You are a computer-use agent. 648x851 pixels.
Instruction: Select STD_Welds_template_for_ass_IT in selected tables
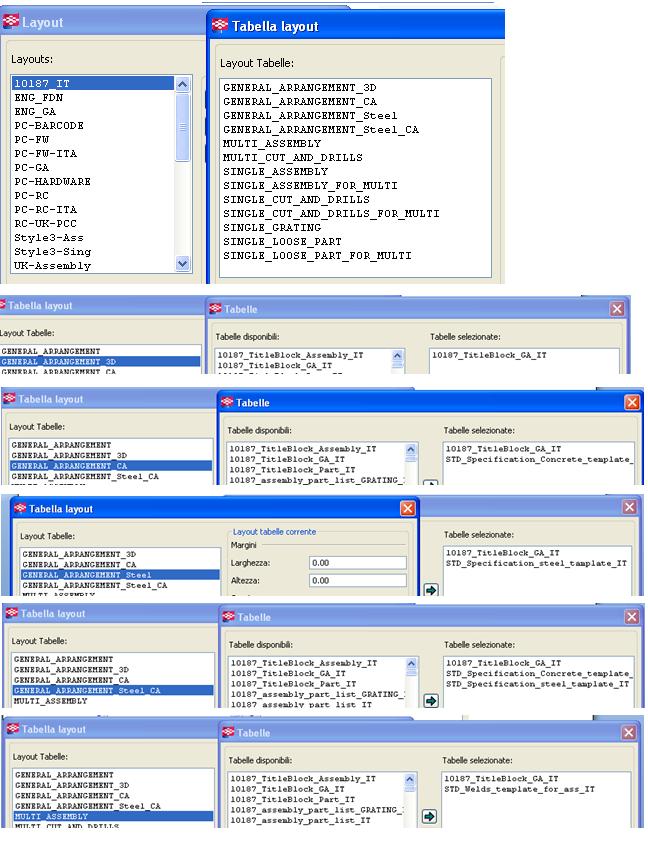[520, 792]
